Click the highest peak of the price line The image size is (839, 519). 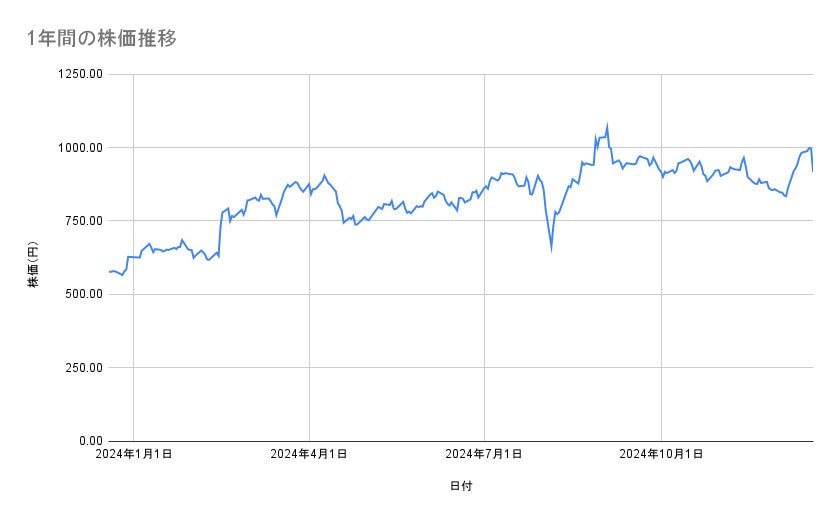[607, 126]
